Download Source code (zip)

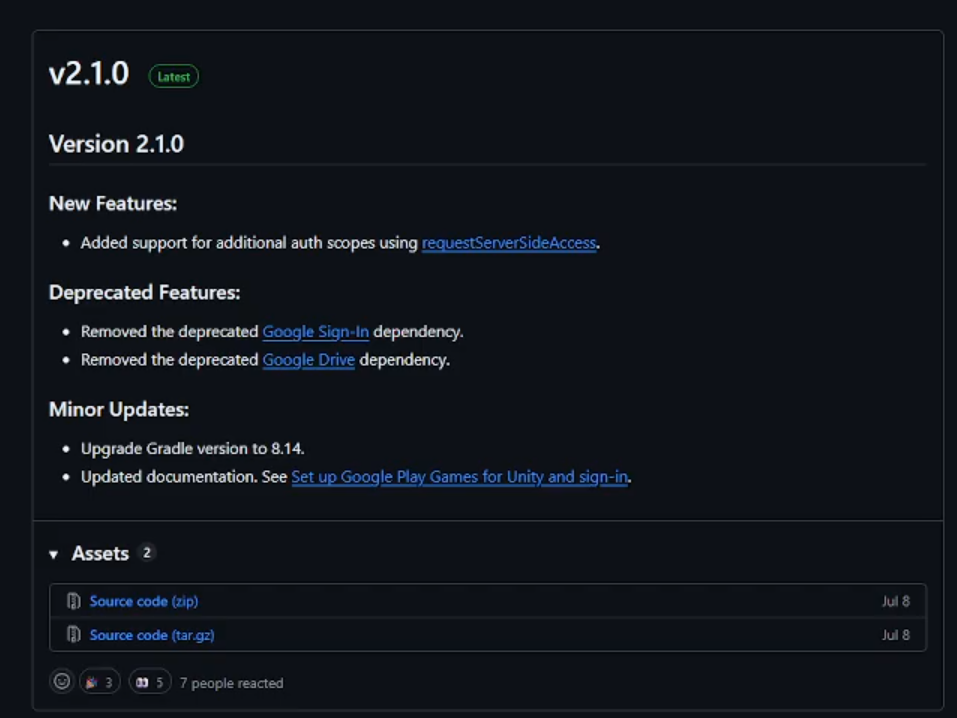click(x=143, y=601)
